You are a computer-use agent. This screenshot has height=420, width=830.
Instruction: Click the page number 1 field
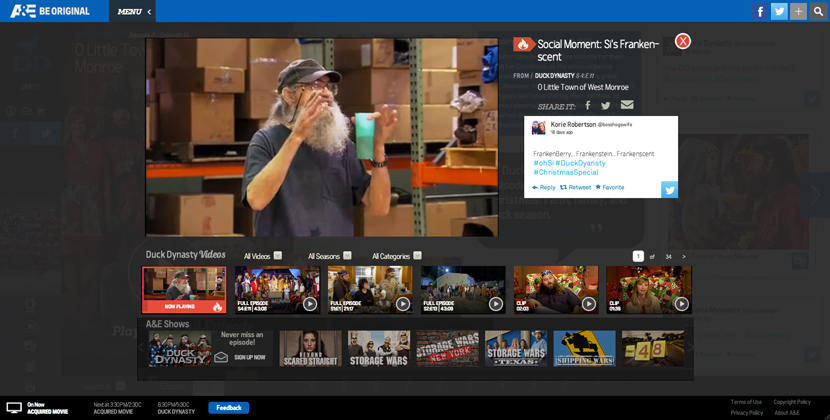point(638,256)
